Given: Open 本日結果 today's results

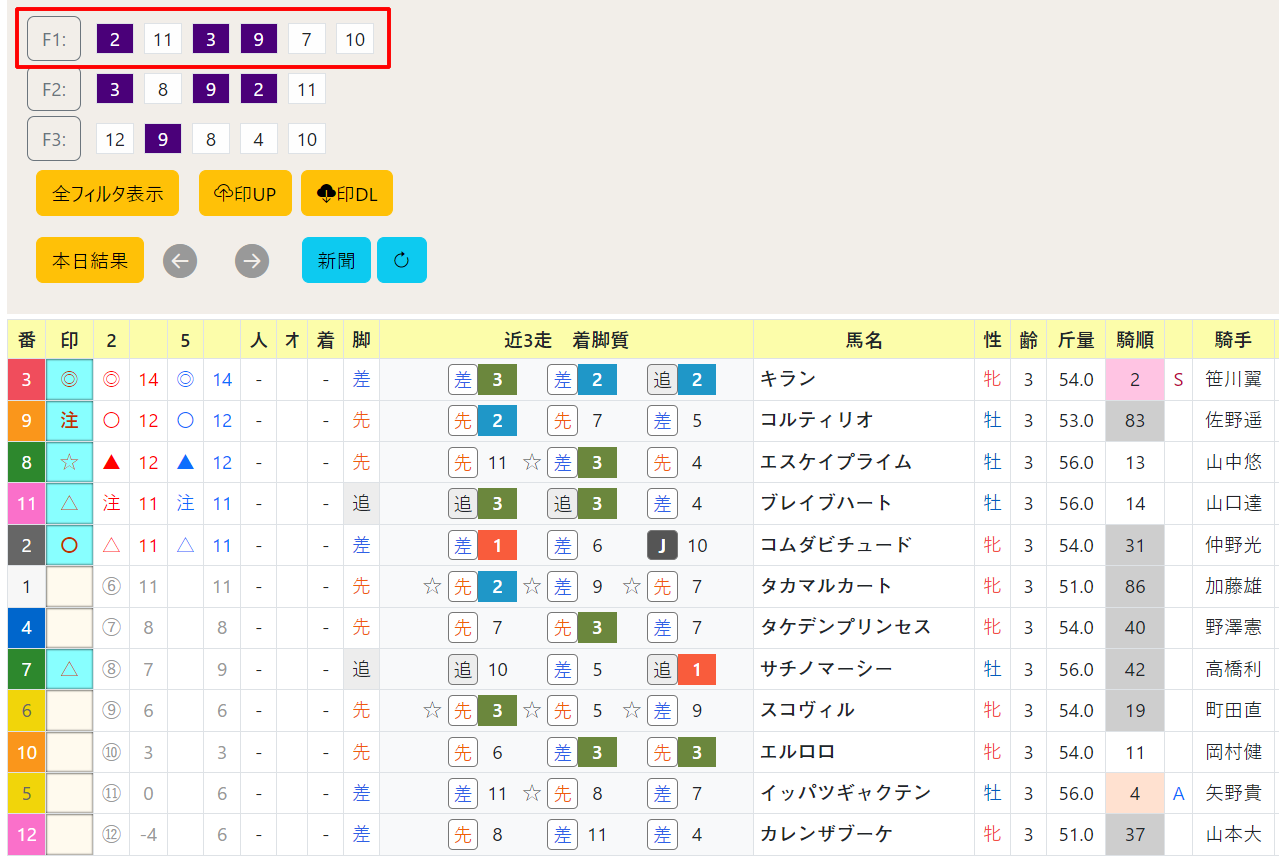Looking at the screenshot, I should coord(90,260).
